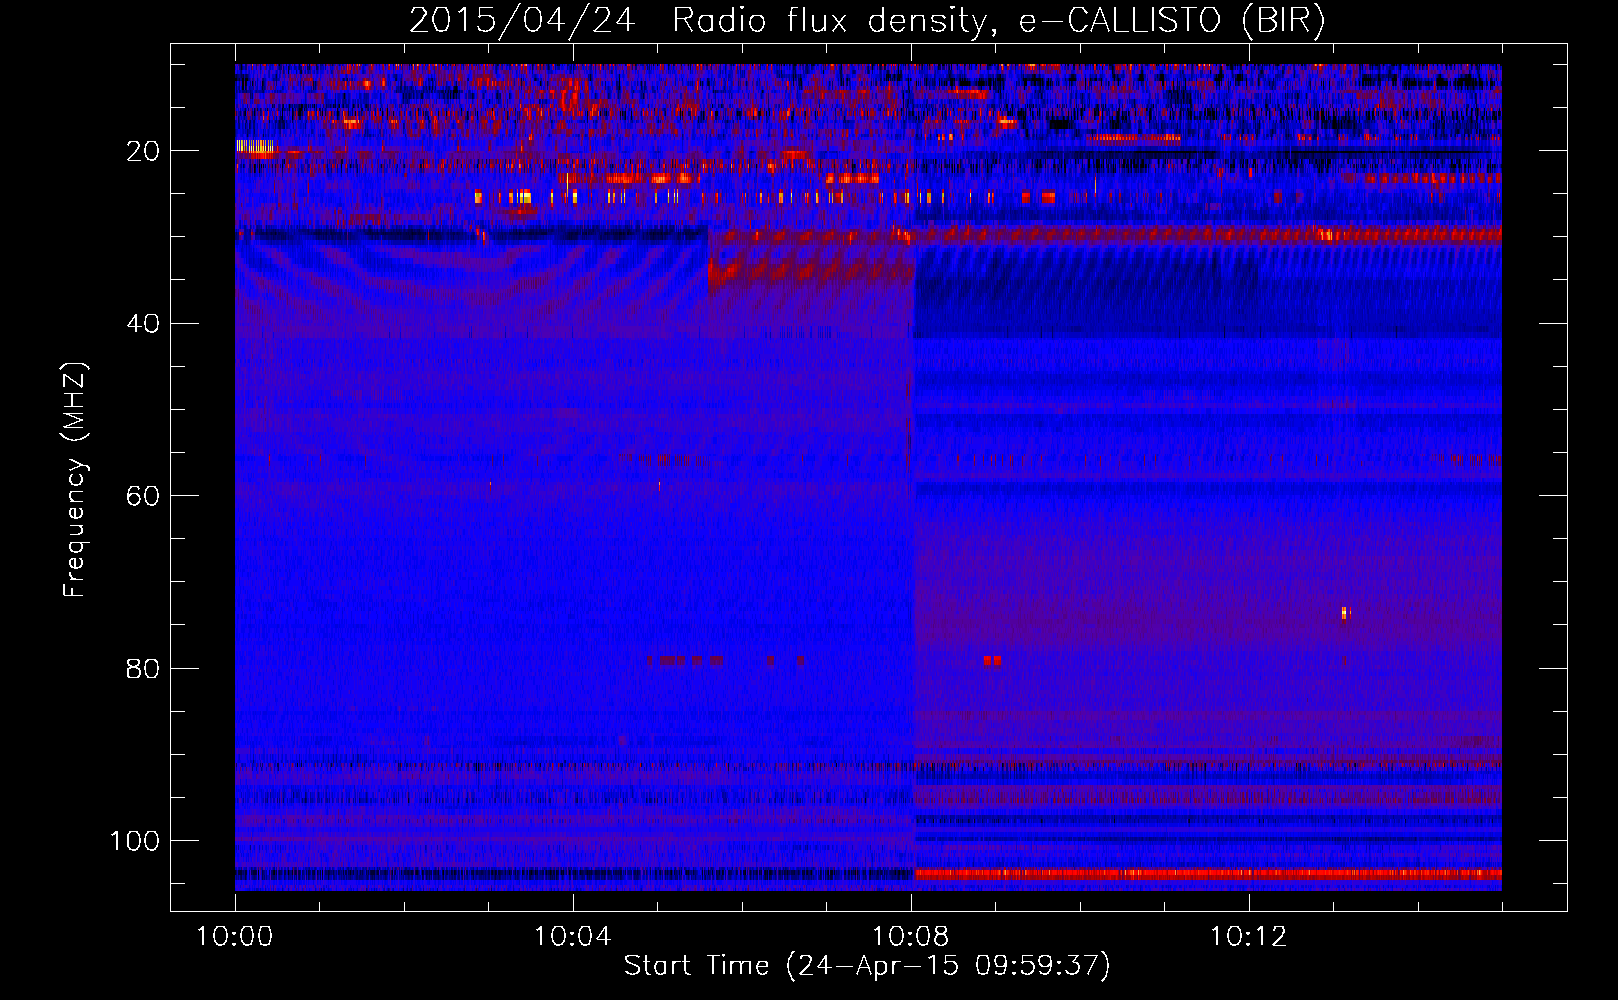The width and height of the screenshot is (1618, 1000).
Task: Click the 40 MHz frequency tick label
Action: [144, 323]
